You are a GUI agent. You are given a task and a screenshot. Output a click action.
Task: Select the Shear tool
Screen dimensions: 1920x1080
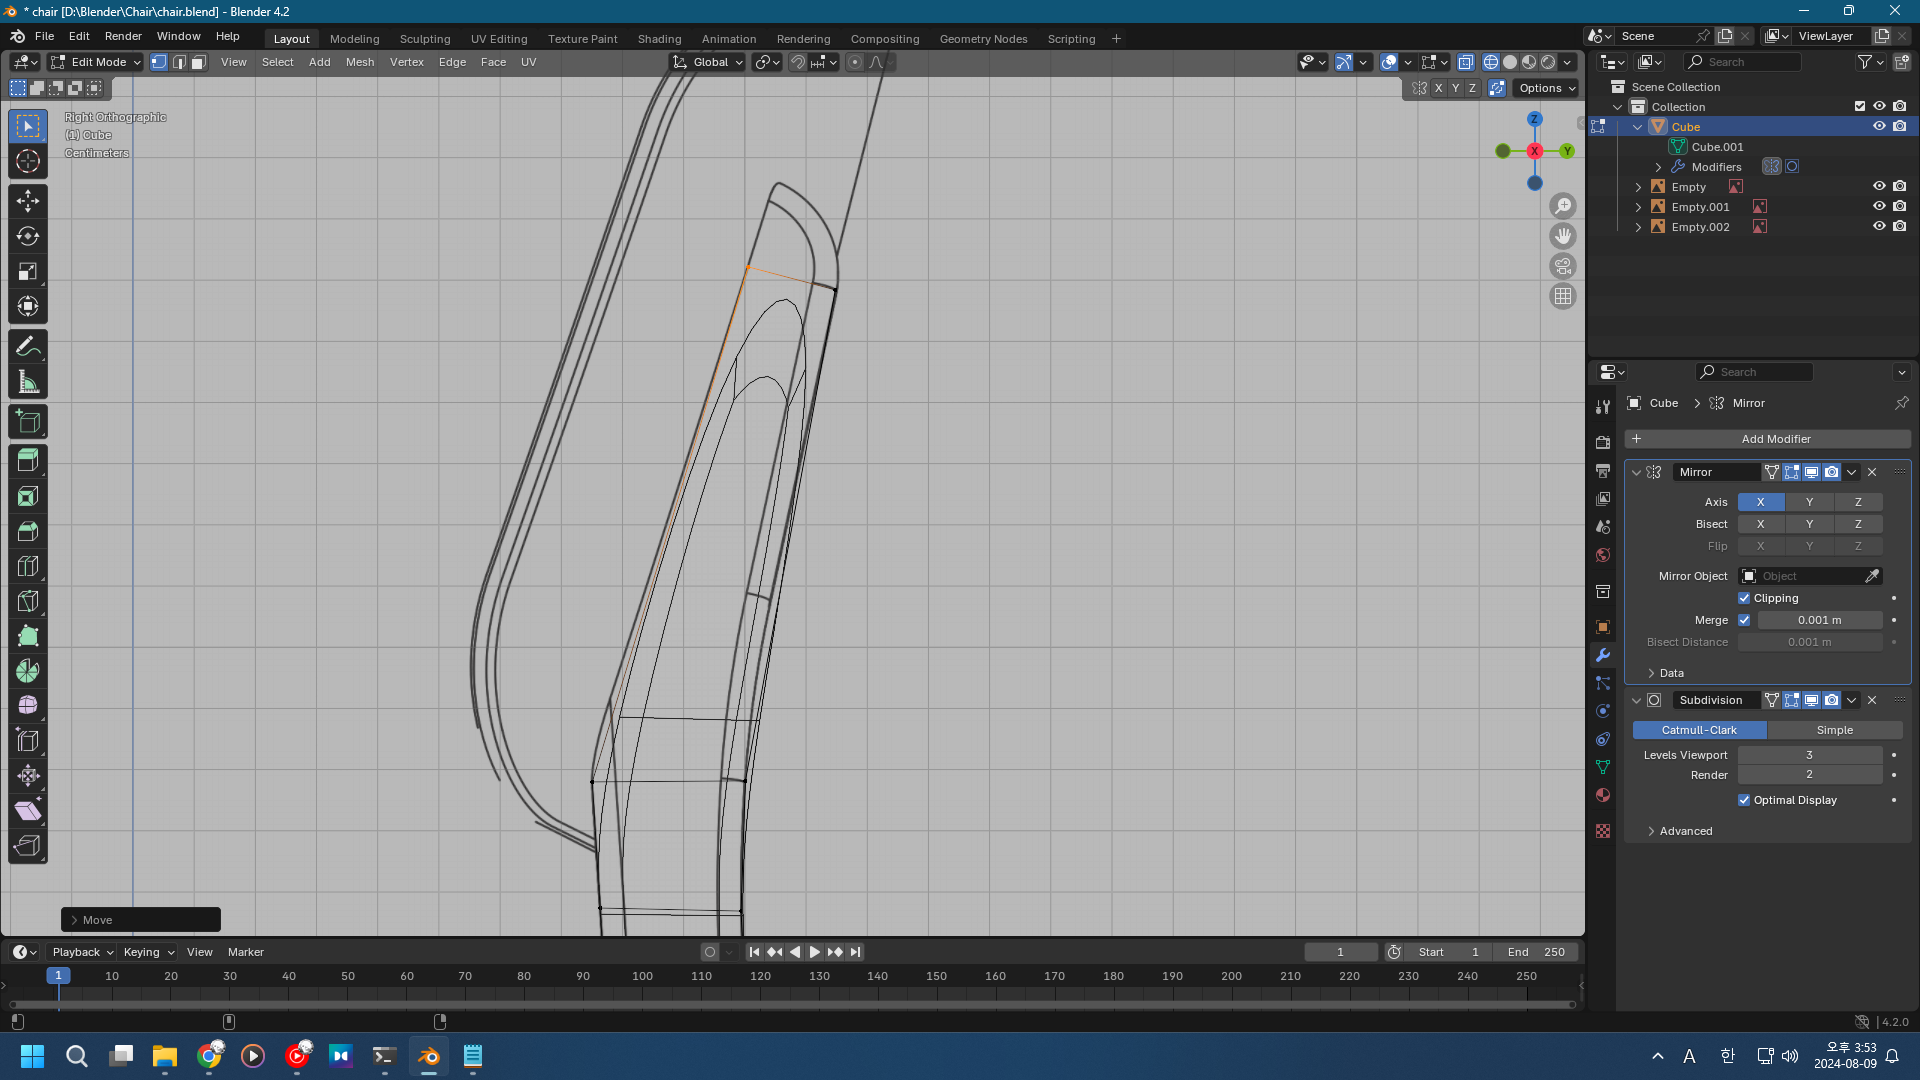28,811
